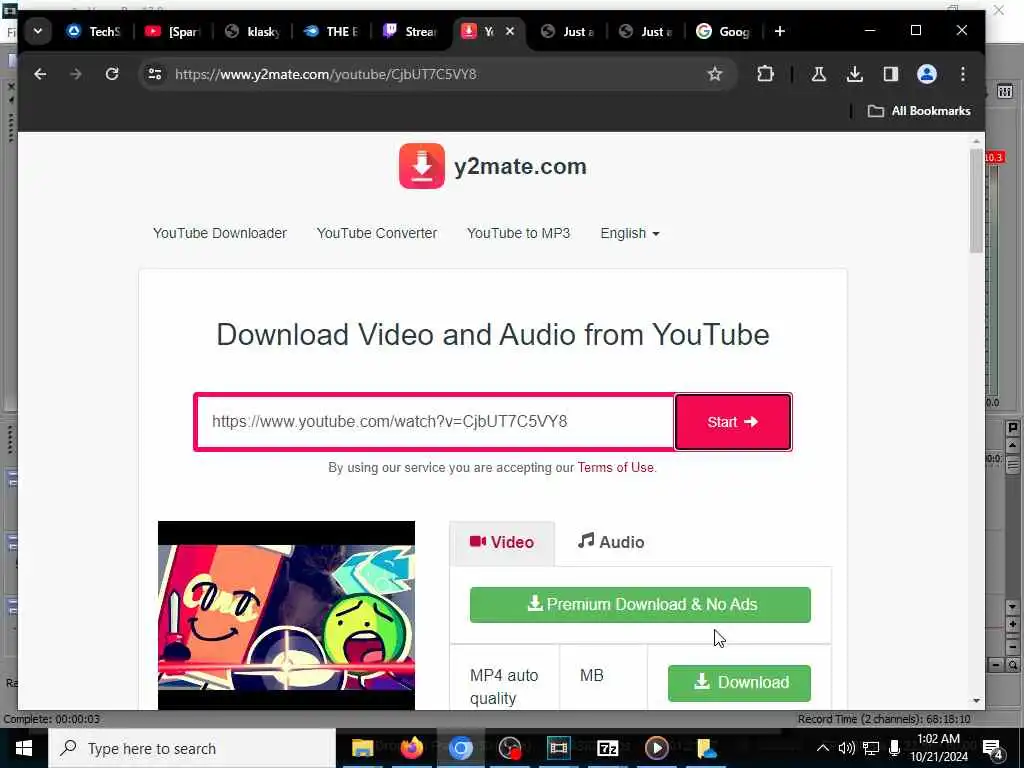Open site information icon in address bar

click(x=155, y=74)
